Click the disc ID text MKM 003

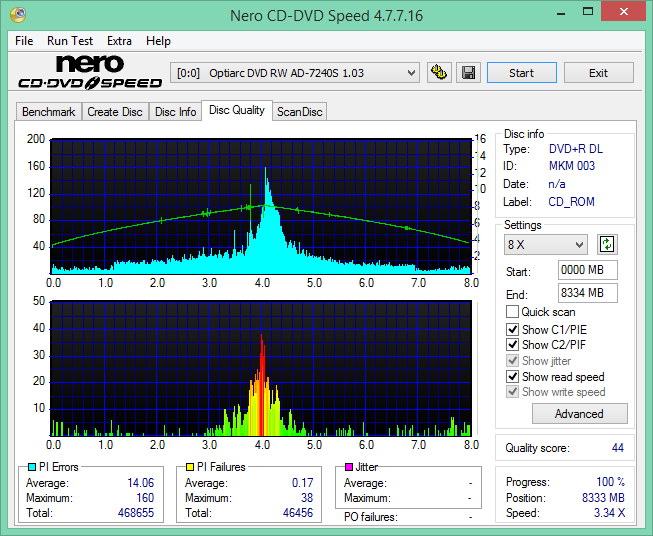[x=572, y=166]
